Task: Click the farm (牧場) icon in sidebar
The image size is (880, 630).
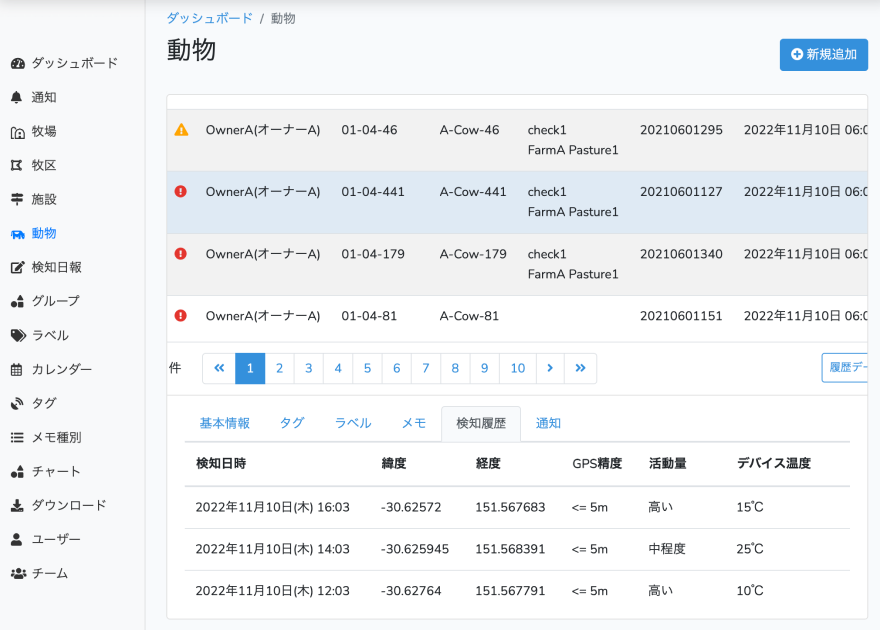Action: tap(17, 131)
